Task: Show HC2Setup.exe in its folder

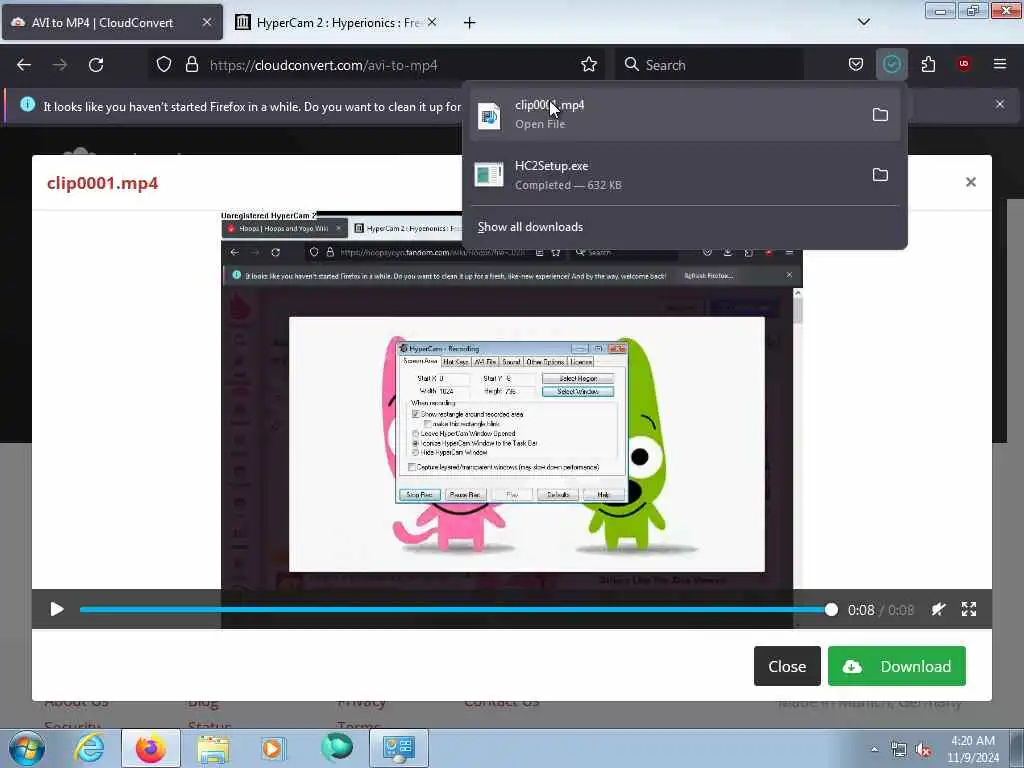Action: (x=880, y=175)
